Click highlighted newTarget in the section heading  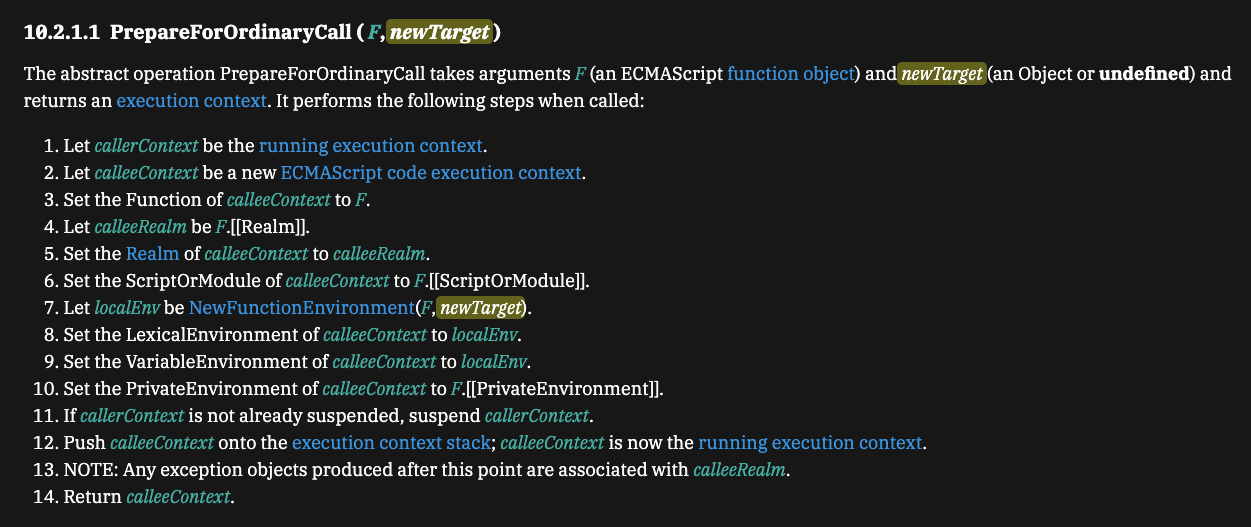440,33
